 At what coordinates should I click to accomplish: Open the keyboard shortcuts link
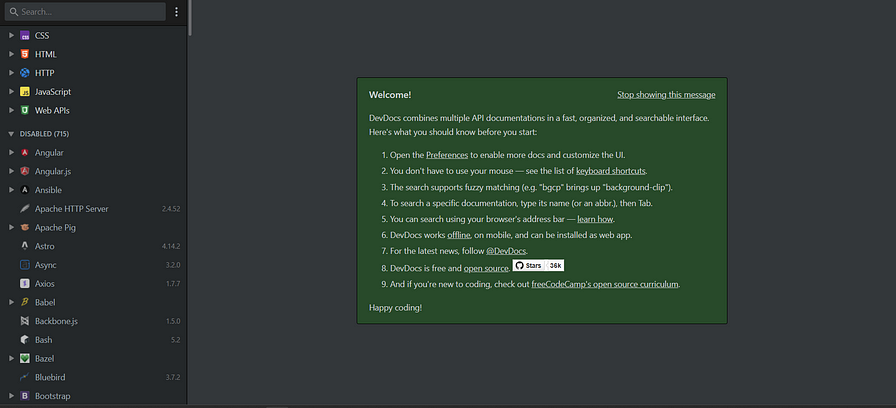click(611, 171)
